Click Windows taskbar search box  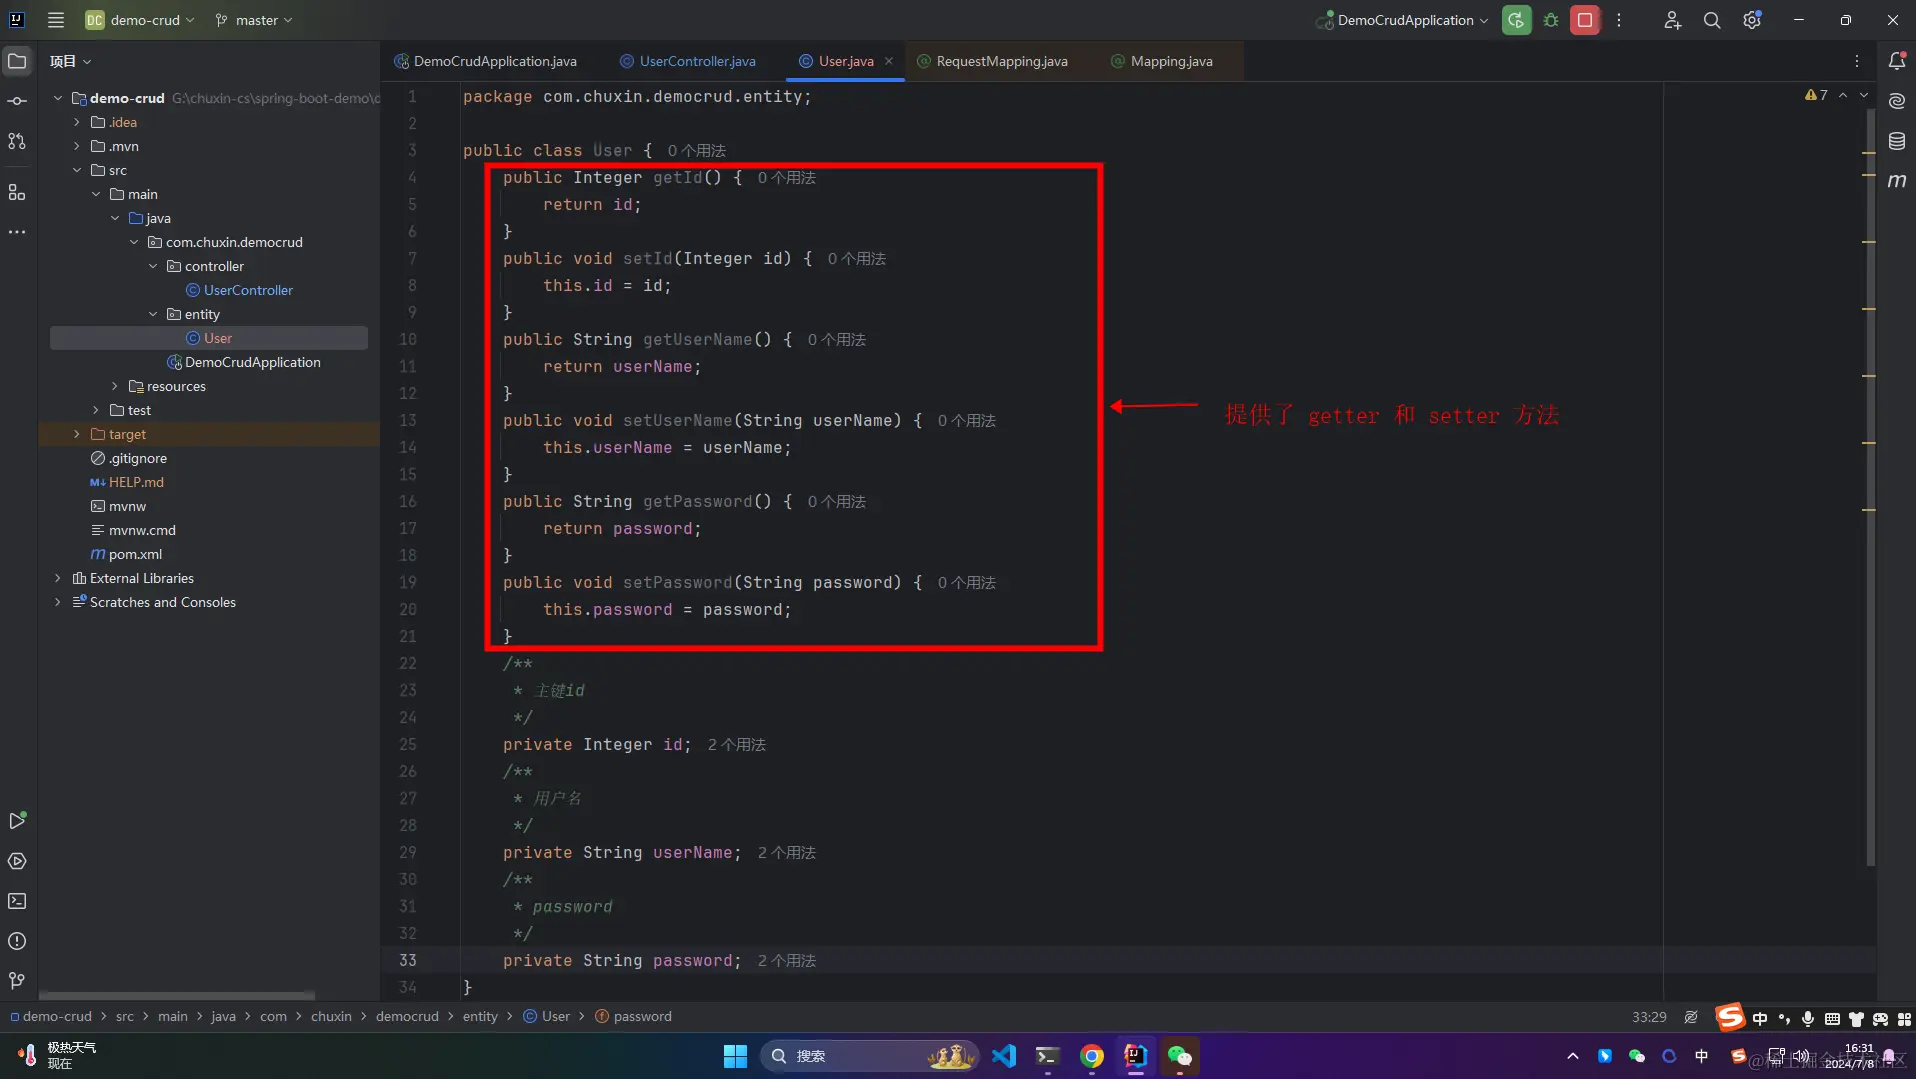870,1056
